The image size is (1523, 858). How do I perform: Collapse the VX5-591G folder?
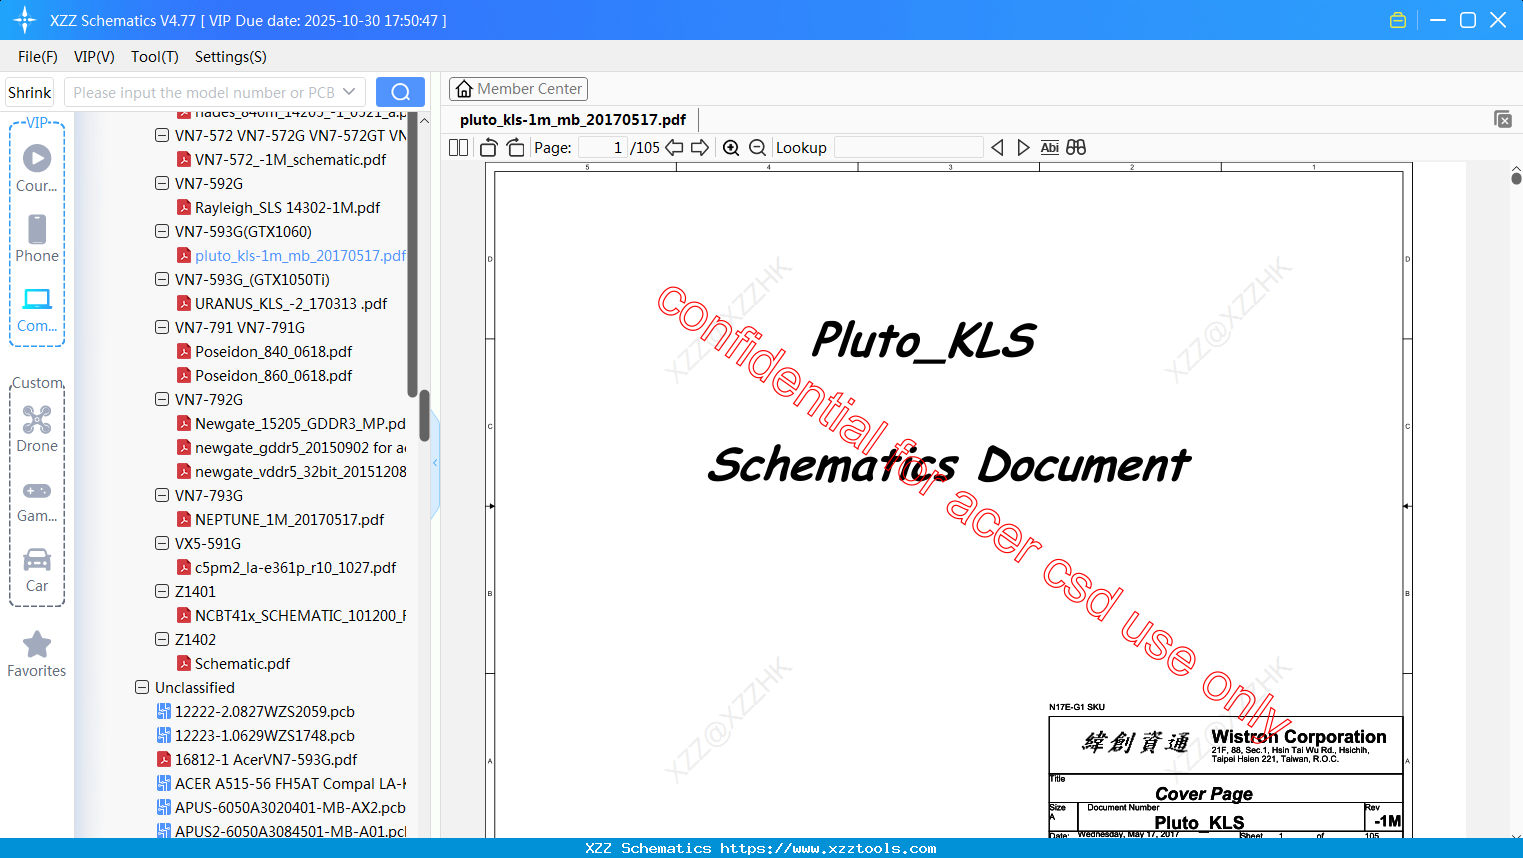tap(162, 543)
